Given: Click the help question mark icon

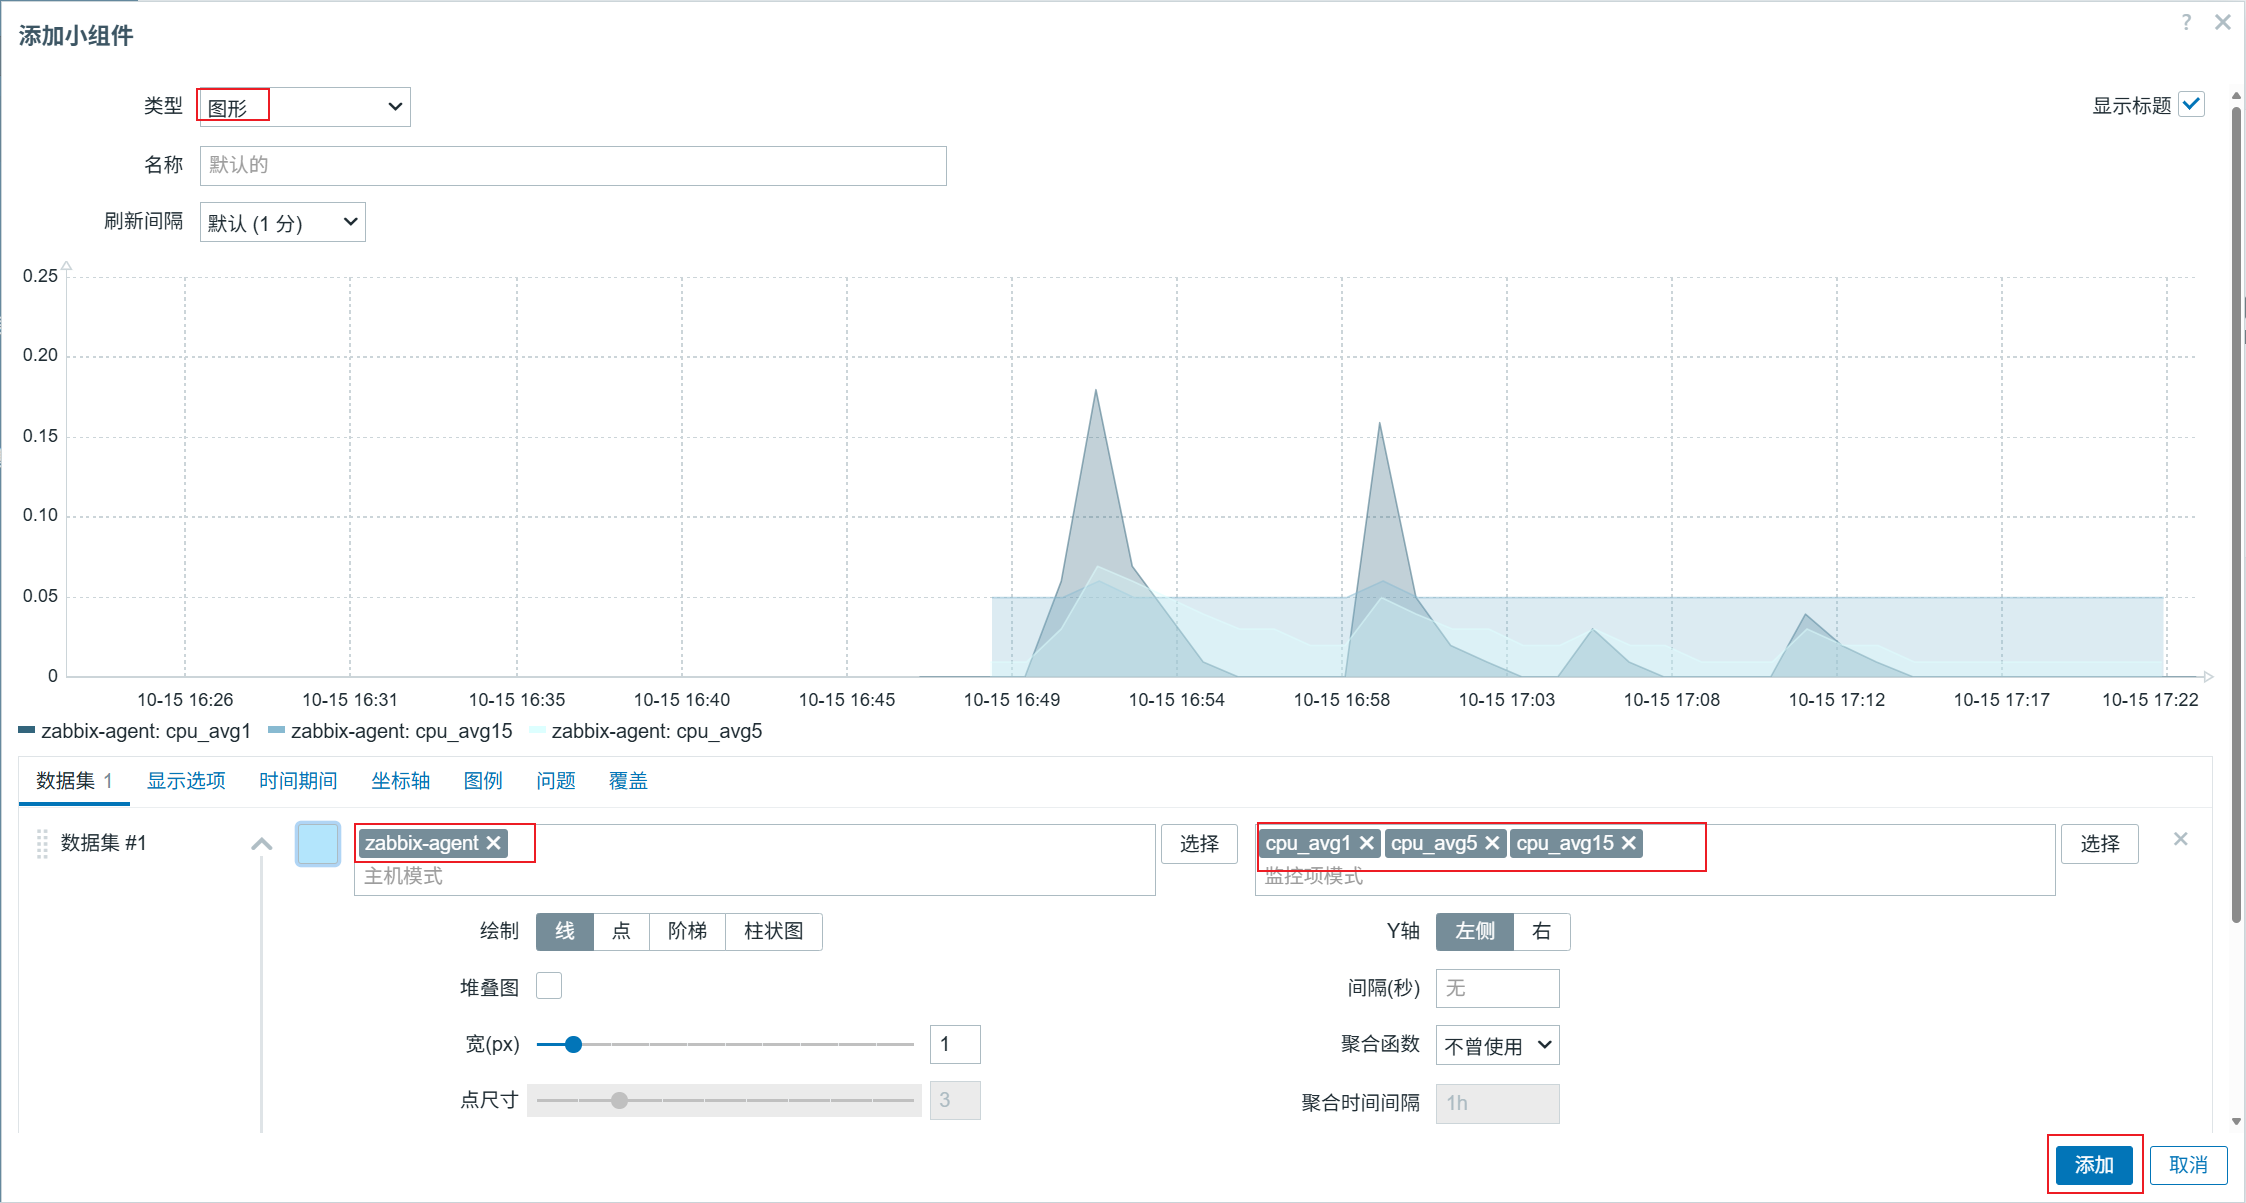Looking at the screenshot, I should click(2187, 23).
